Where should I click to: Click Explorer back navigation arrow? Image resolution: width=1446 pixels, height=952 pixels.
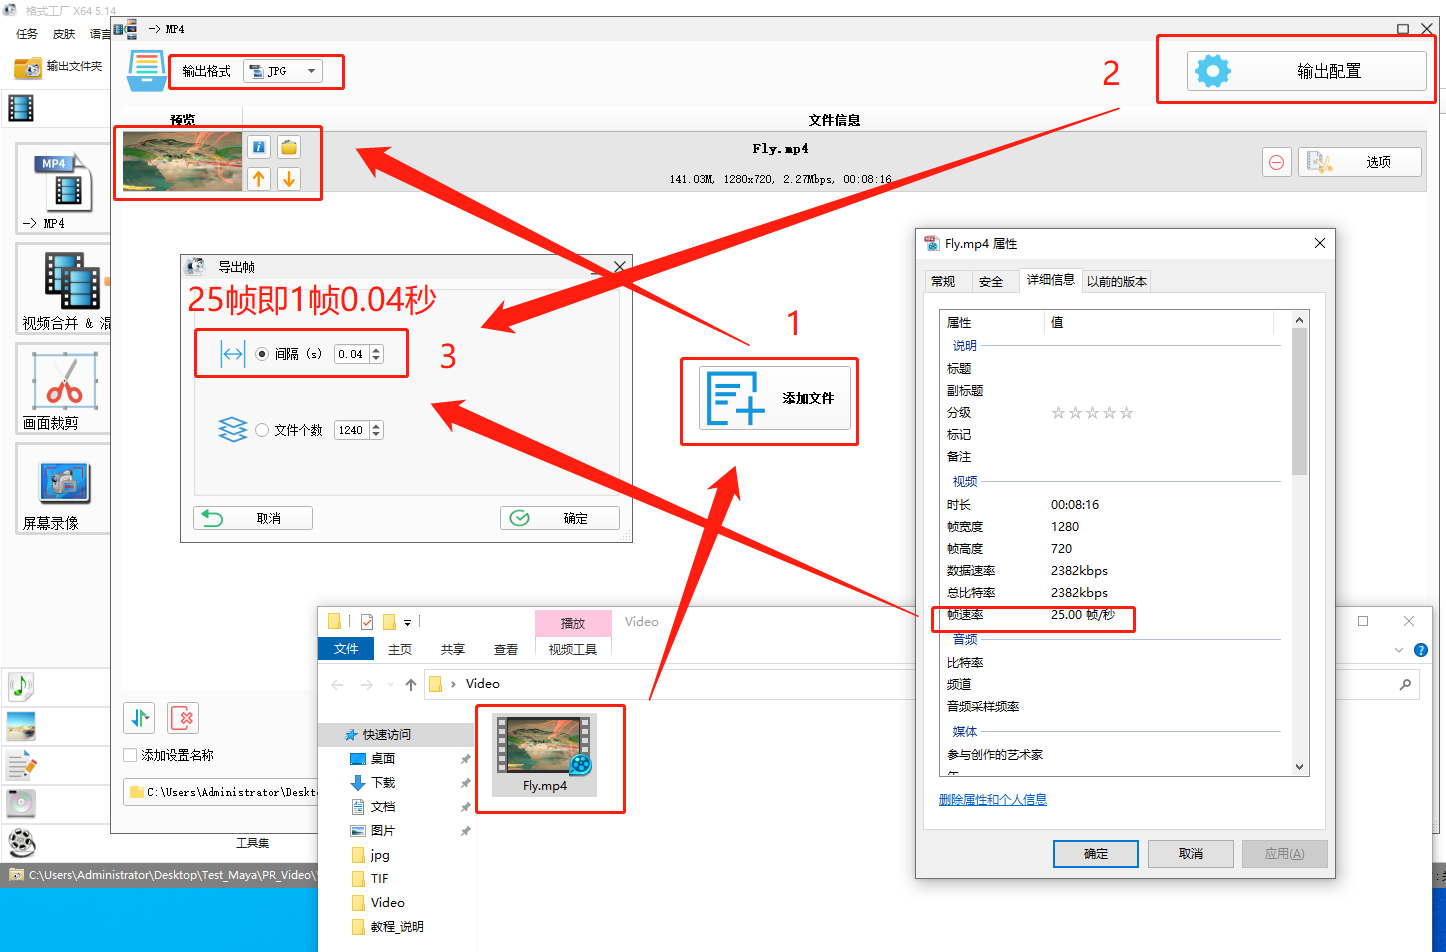pos(337,684)
